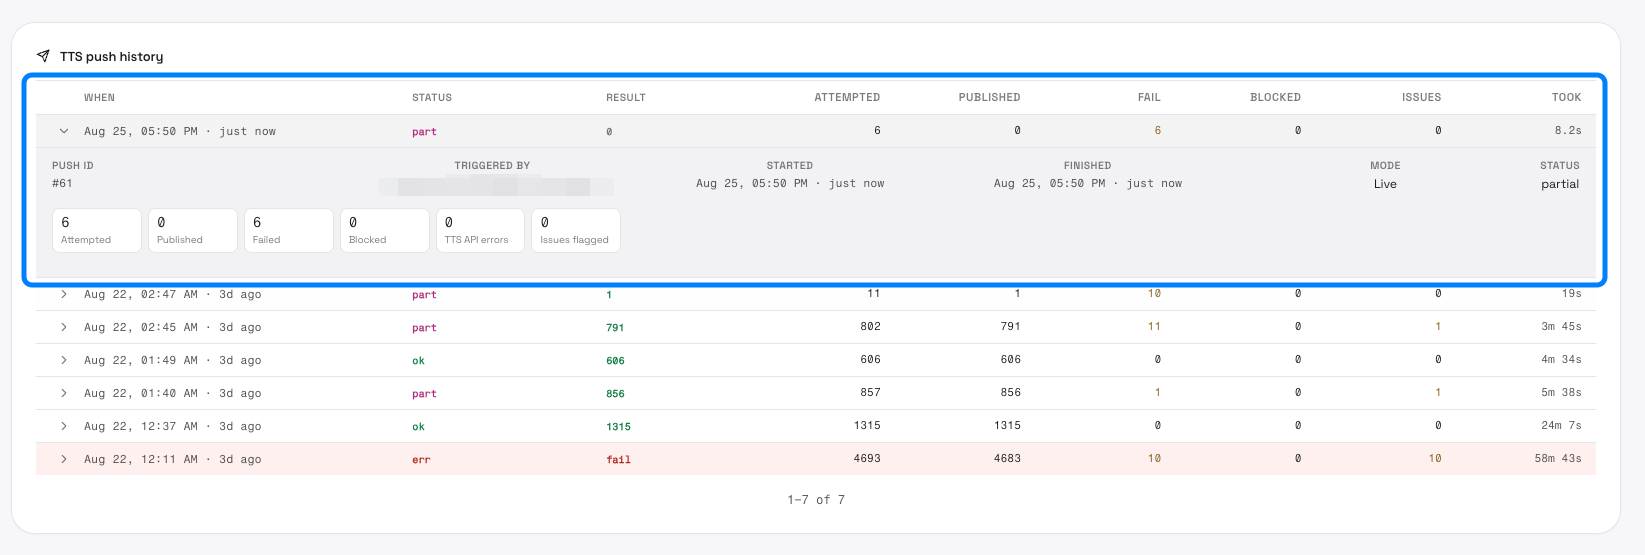Click the 3m 45s duration value
This screenshot has height=555, width=1645.
tap(1561, 327)
